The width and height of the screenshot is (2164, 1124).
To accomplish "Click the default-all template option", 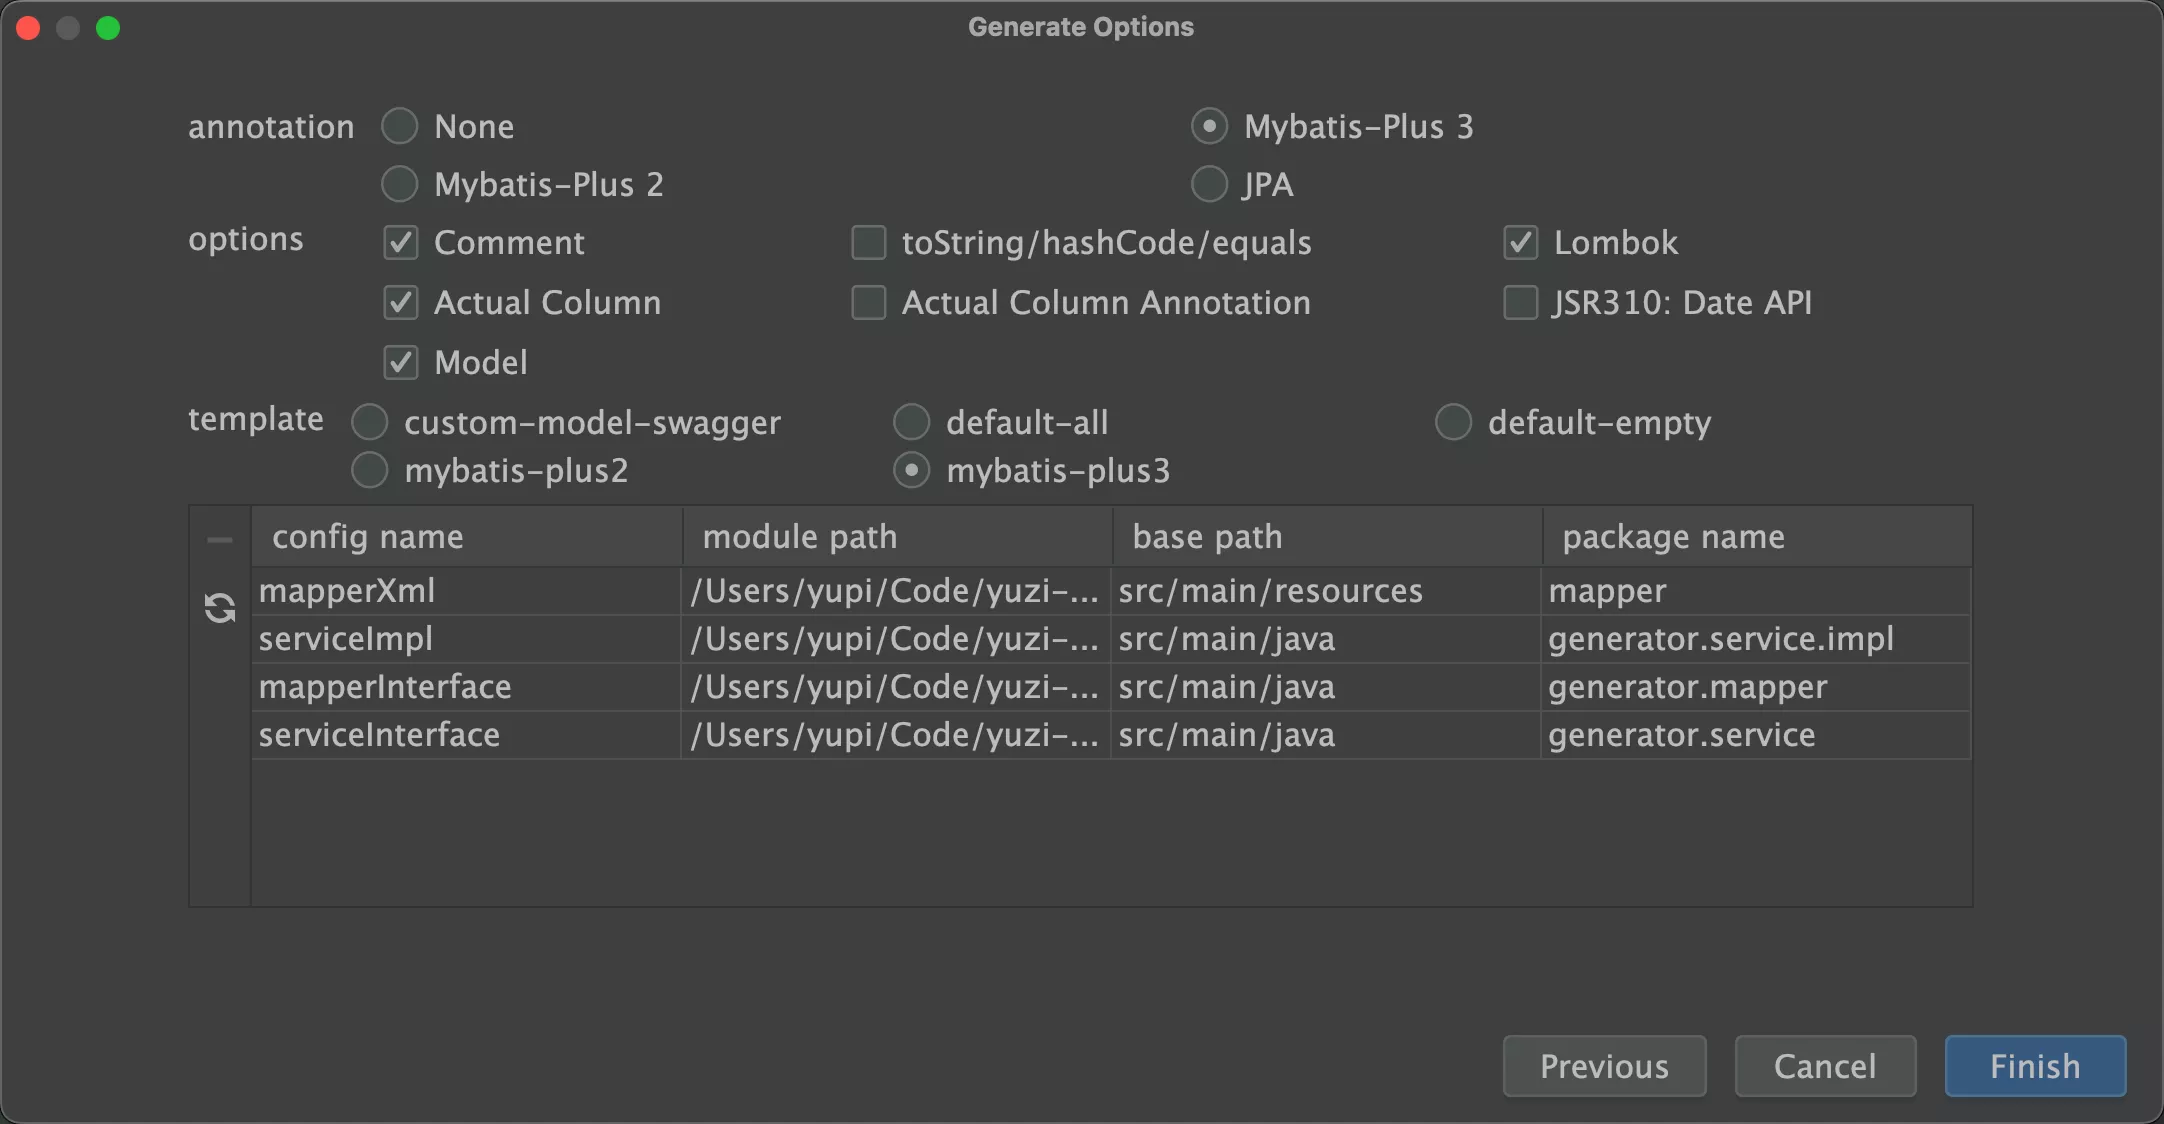I will click(x=913, y=421).
